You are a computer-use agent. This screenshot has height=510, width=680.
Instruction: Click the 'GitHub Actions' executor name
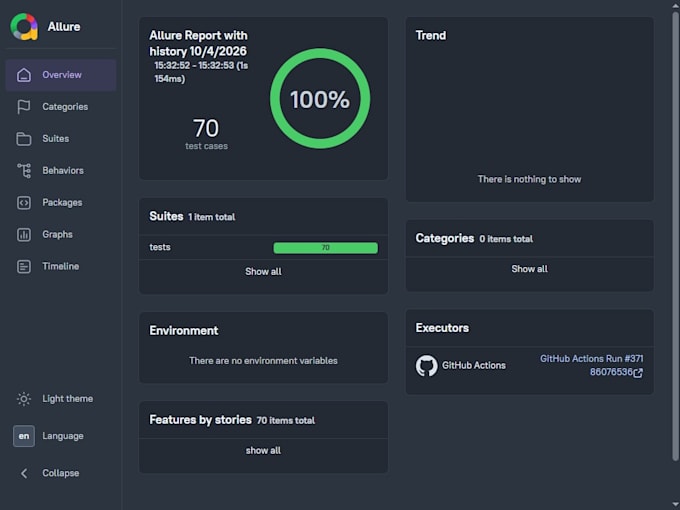[474, 366]
